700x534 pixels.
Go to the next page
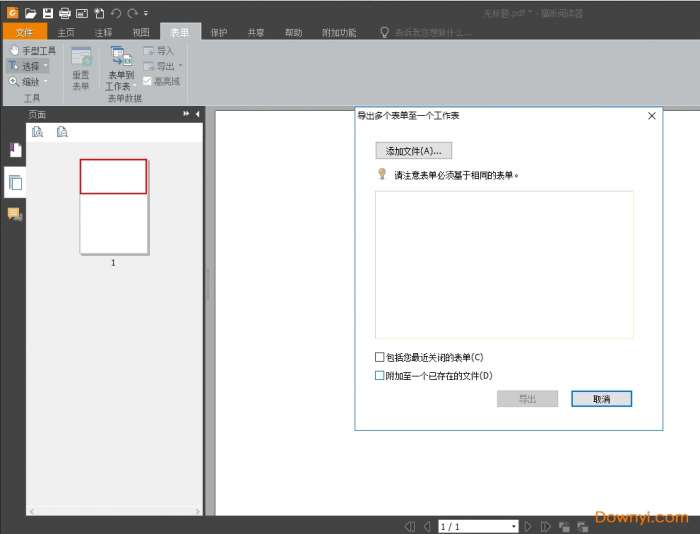[528, 526]
